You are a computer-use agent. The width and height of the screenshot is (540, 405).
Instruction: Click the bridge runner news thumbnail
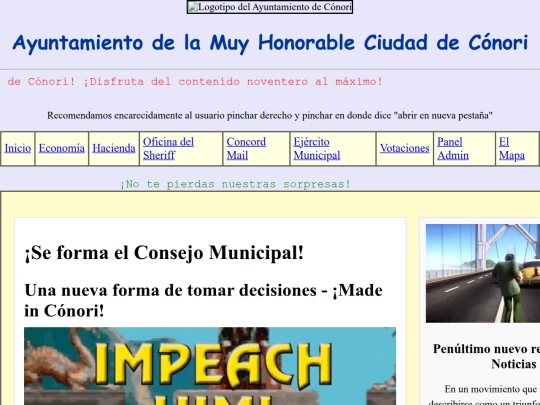click(x=483, y=273)
